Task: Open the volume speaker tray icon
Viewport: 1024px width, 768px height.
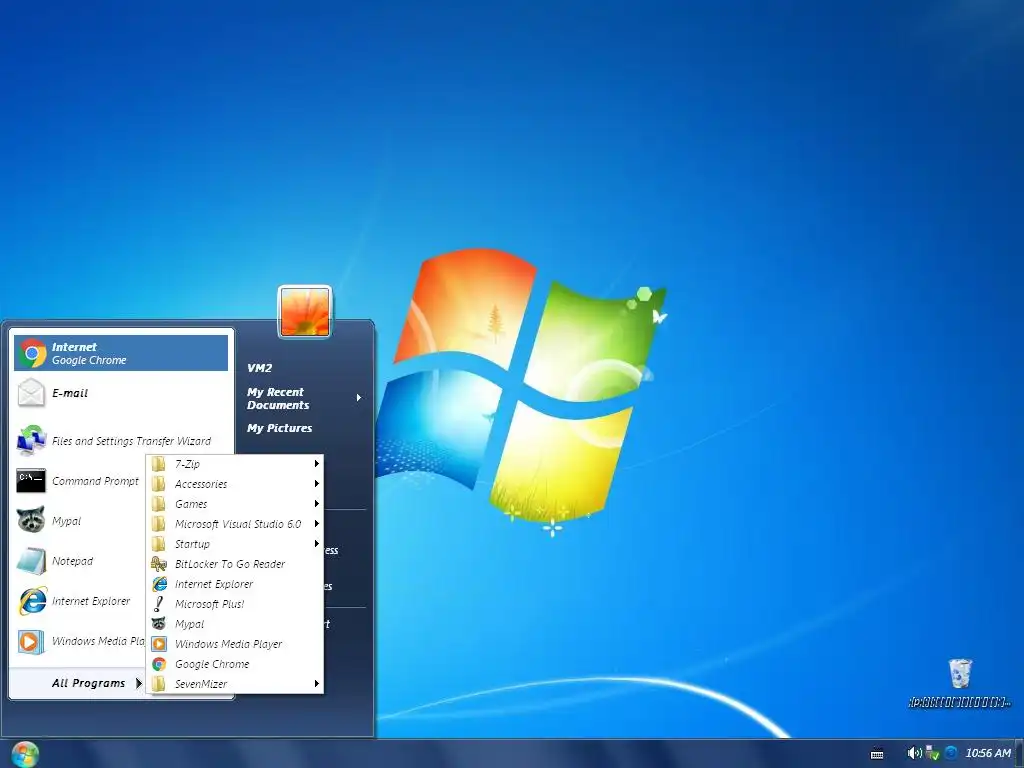Action: point(914,753)
